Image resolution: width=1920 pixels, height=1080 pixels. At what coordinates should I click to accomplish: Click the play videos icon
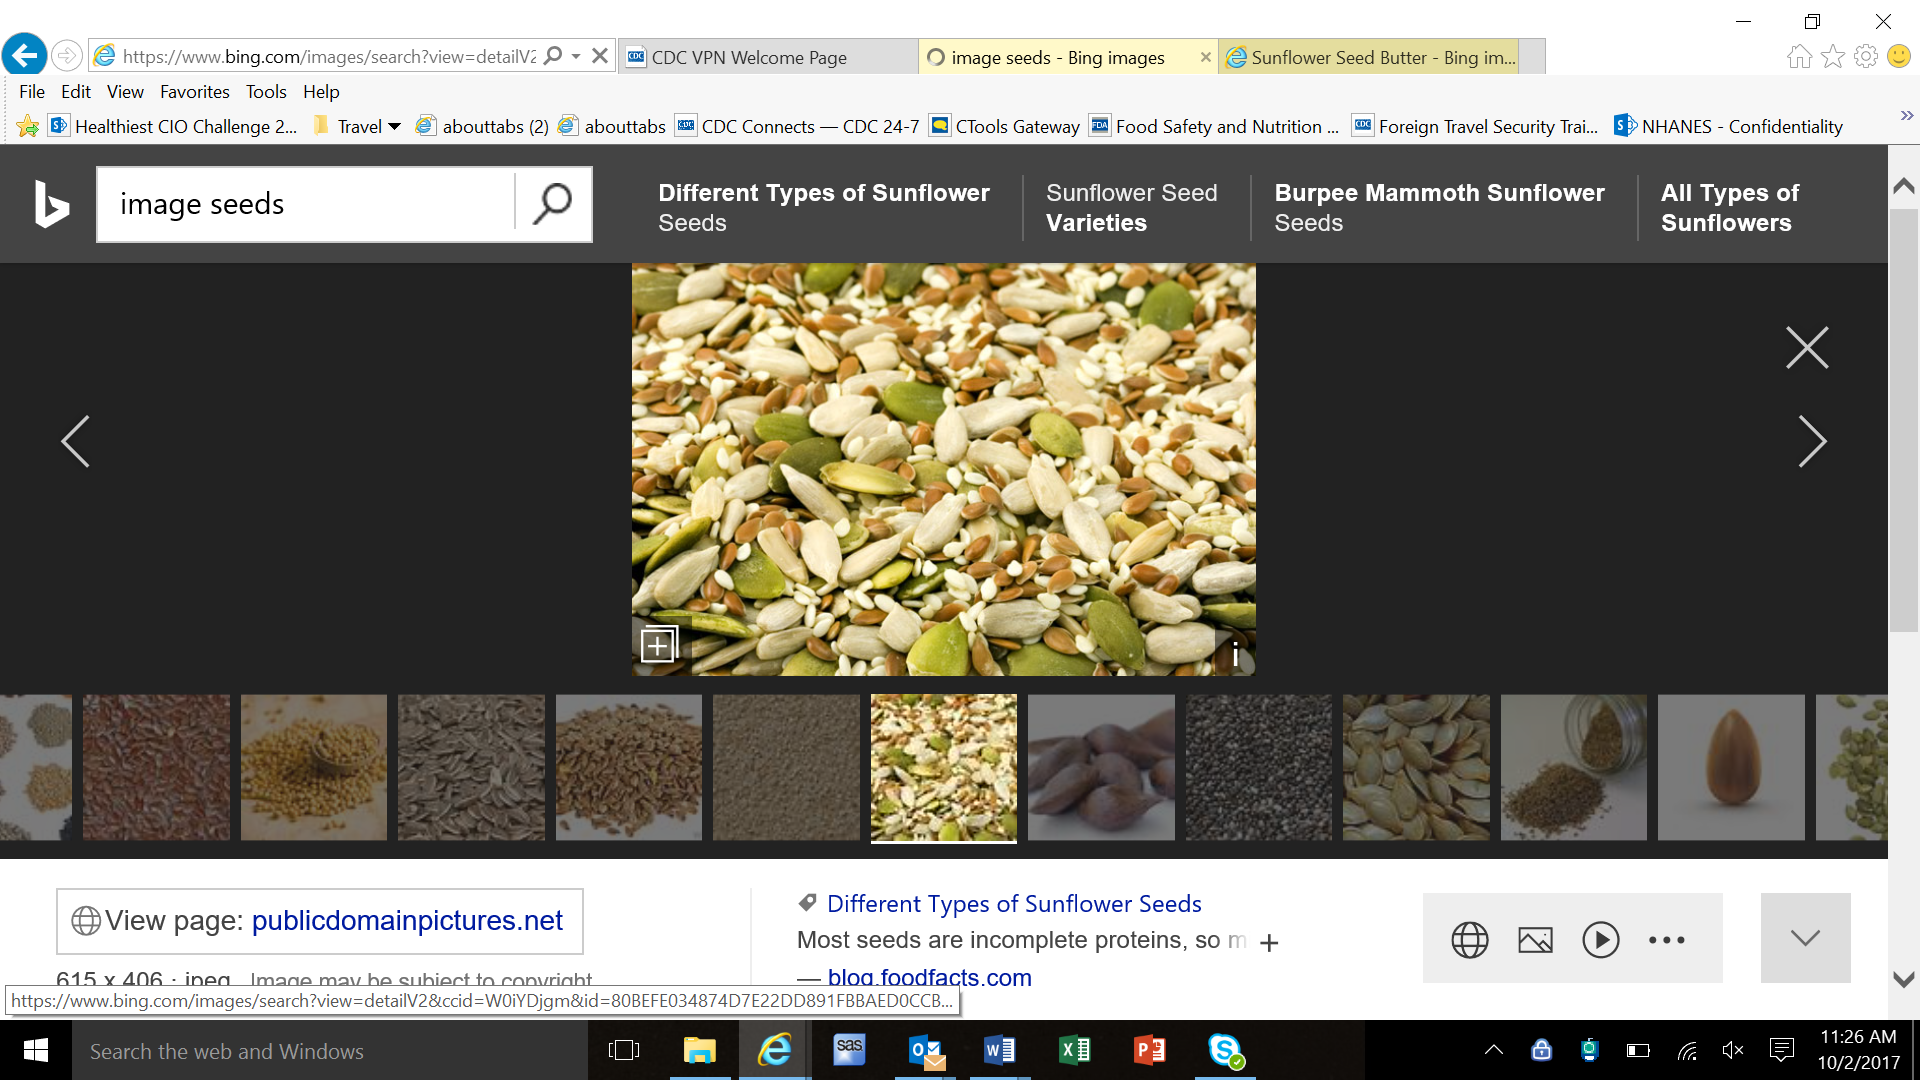(1600, 940)
